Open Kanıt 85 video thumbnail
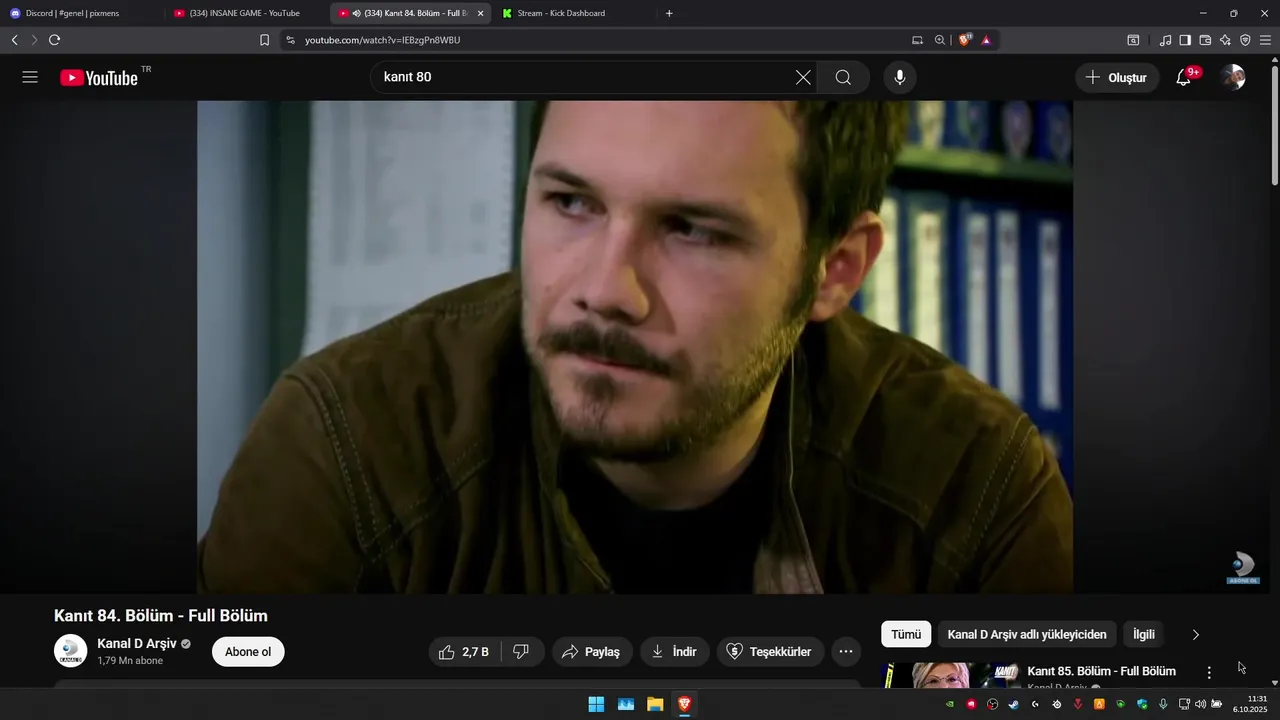This screenshot has width=1280, height=720. pyautogui.click(x=951, y=676)
